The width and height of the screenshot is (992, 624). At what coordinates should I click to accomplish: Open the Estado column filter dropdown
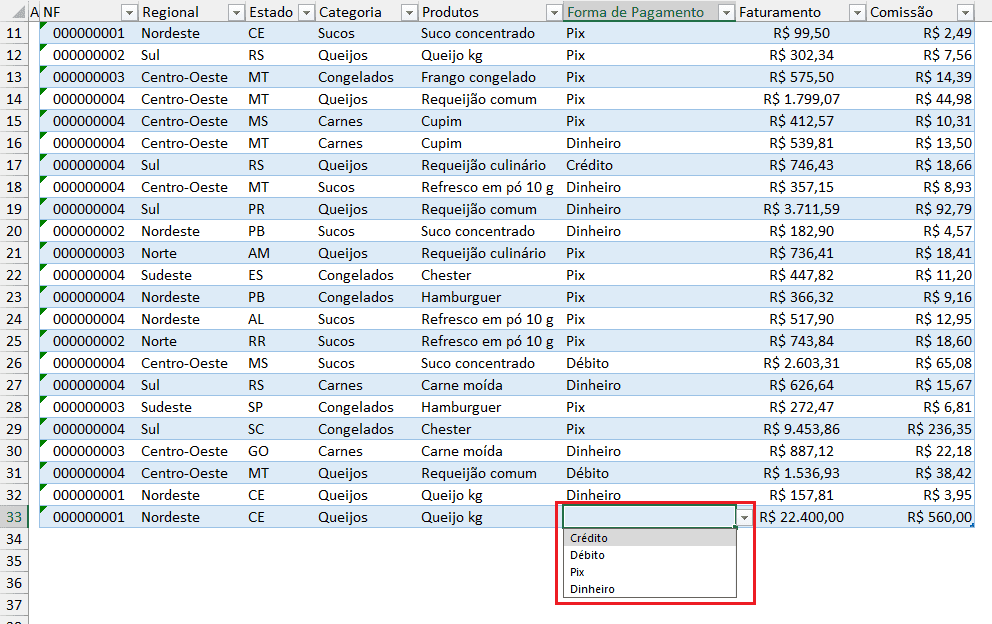(306, 11)
